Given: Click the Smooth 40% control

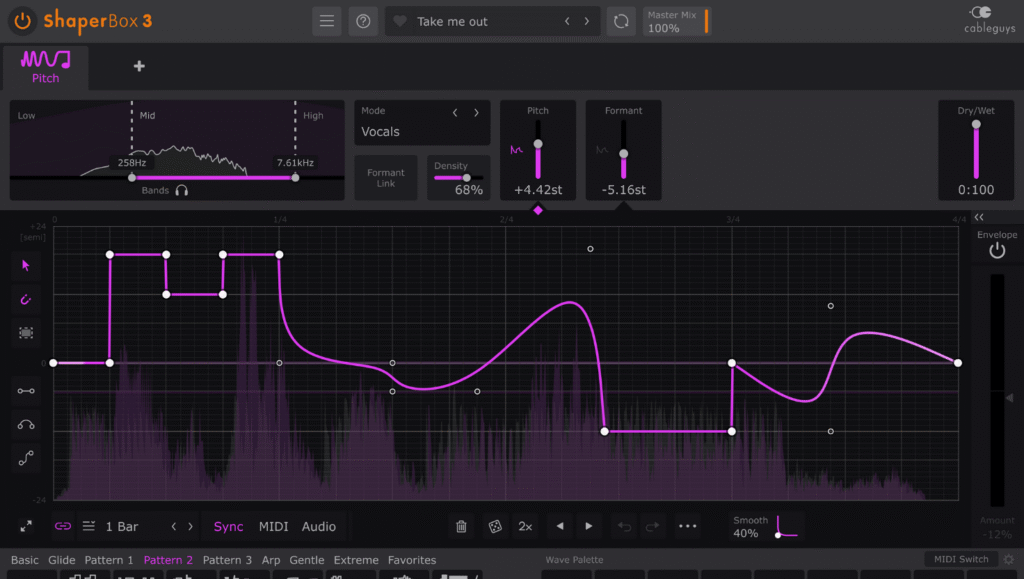Looking at the screenshot, I should 765,527.
